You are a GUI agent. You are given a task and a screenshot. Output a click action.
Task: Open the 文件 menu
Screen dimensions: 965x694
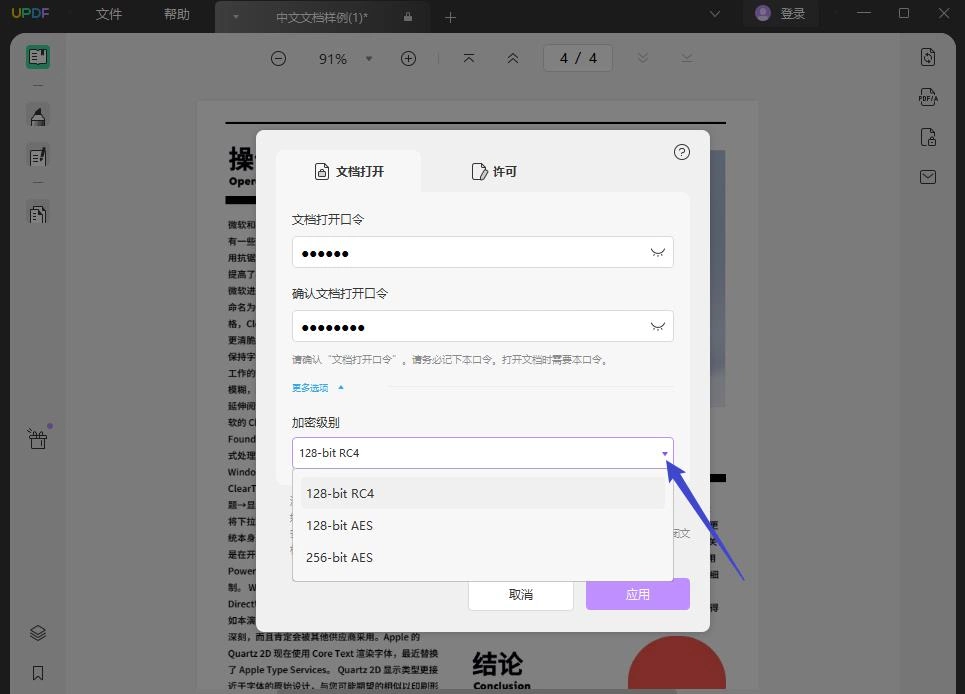tap(109, 14)
